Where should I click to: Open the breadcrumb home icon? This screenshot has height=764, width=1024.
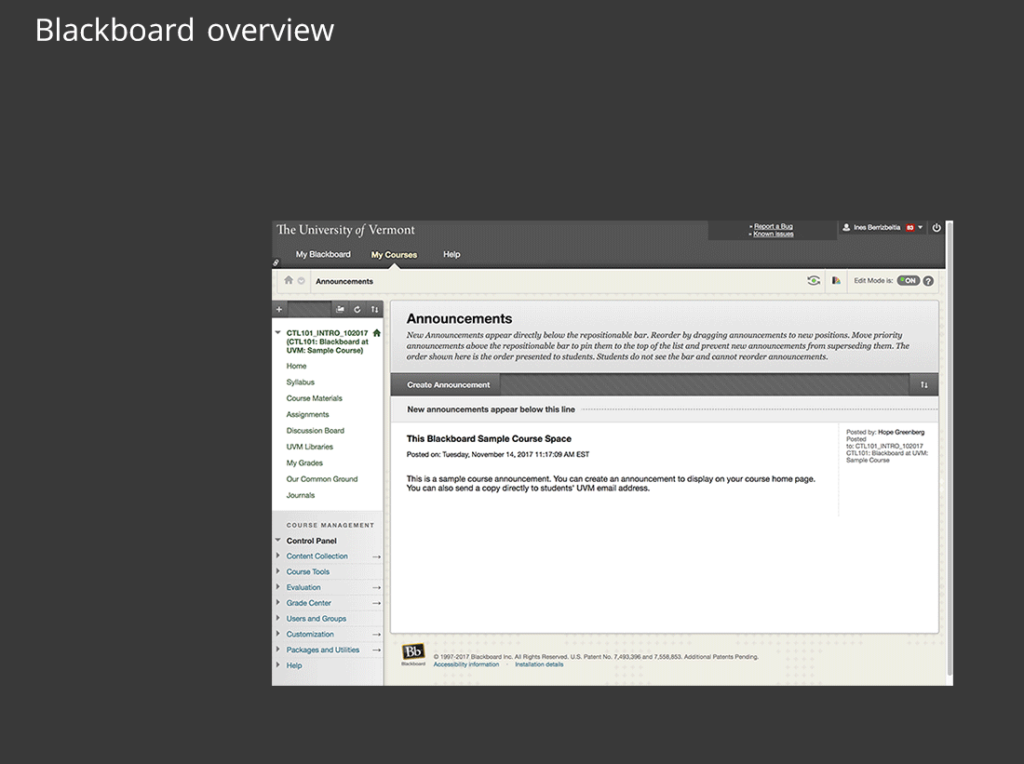[x=288, y=280]
